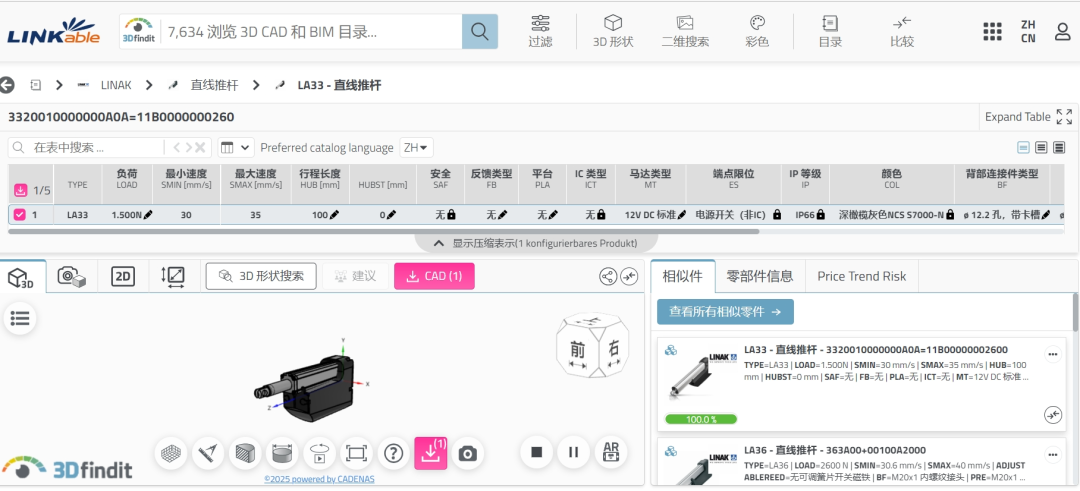The width and height of the screenshot is (1080, 491).
Task: Switch to the 相似件 tab
Action: pyautogui.click(x=683, y=276)
